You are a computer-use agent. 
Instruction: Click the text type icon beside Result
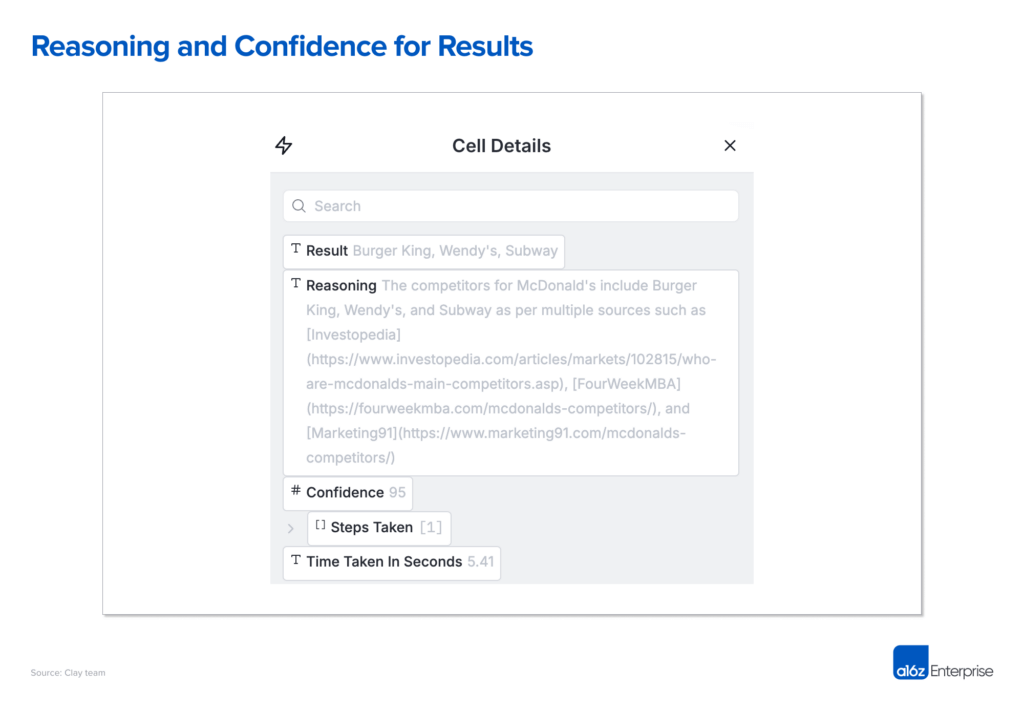click(296, 249)
